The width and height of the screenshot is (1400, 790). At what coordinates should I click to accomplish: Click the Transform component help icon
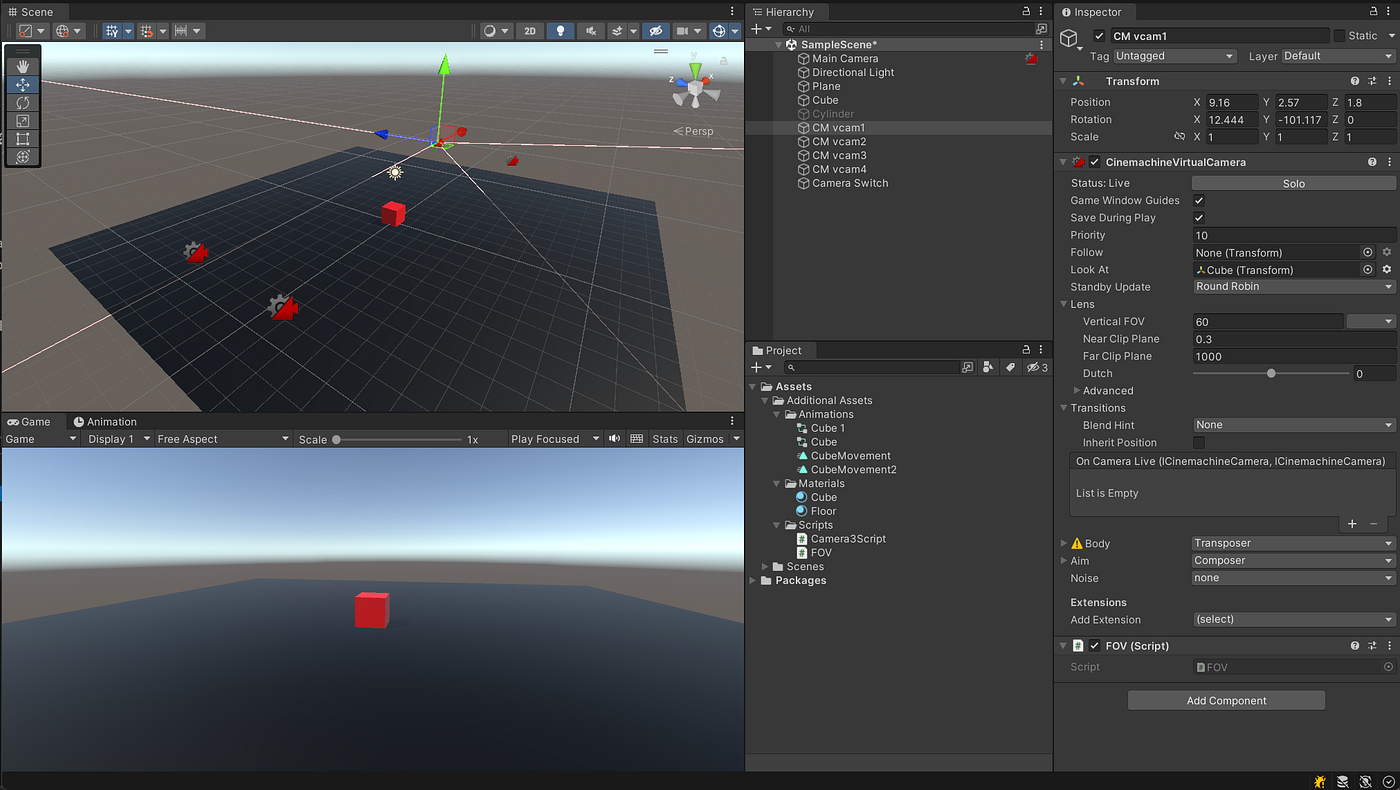(1355, 81)
